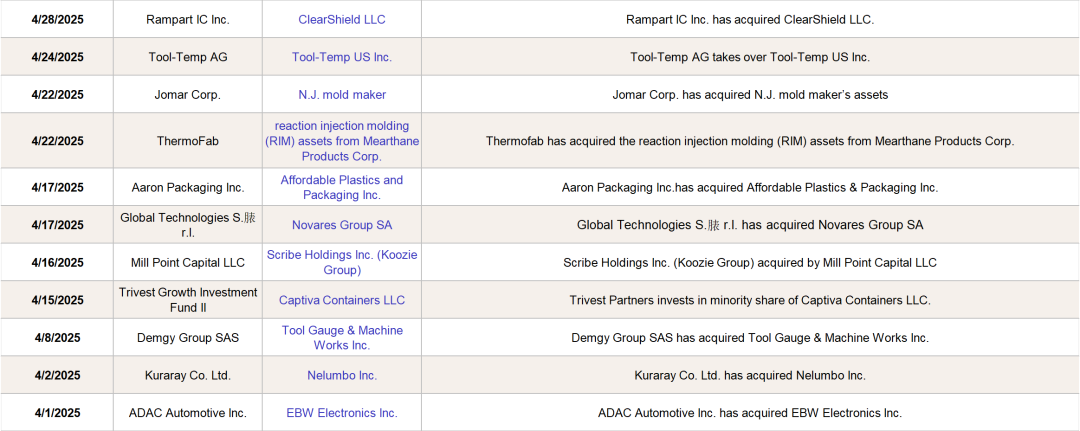Screen dimensions: 1080x431
Task: Follow the Mearthane Products Corp. RIM assets link
Action: pyautogui.click(x=341, y=141)
